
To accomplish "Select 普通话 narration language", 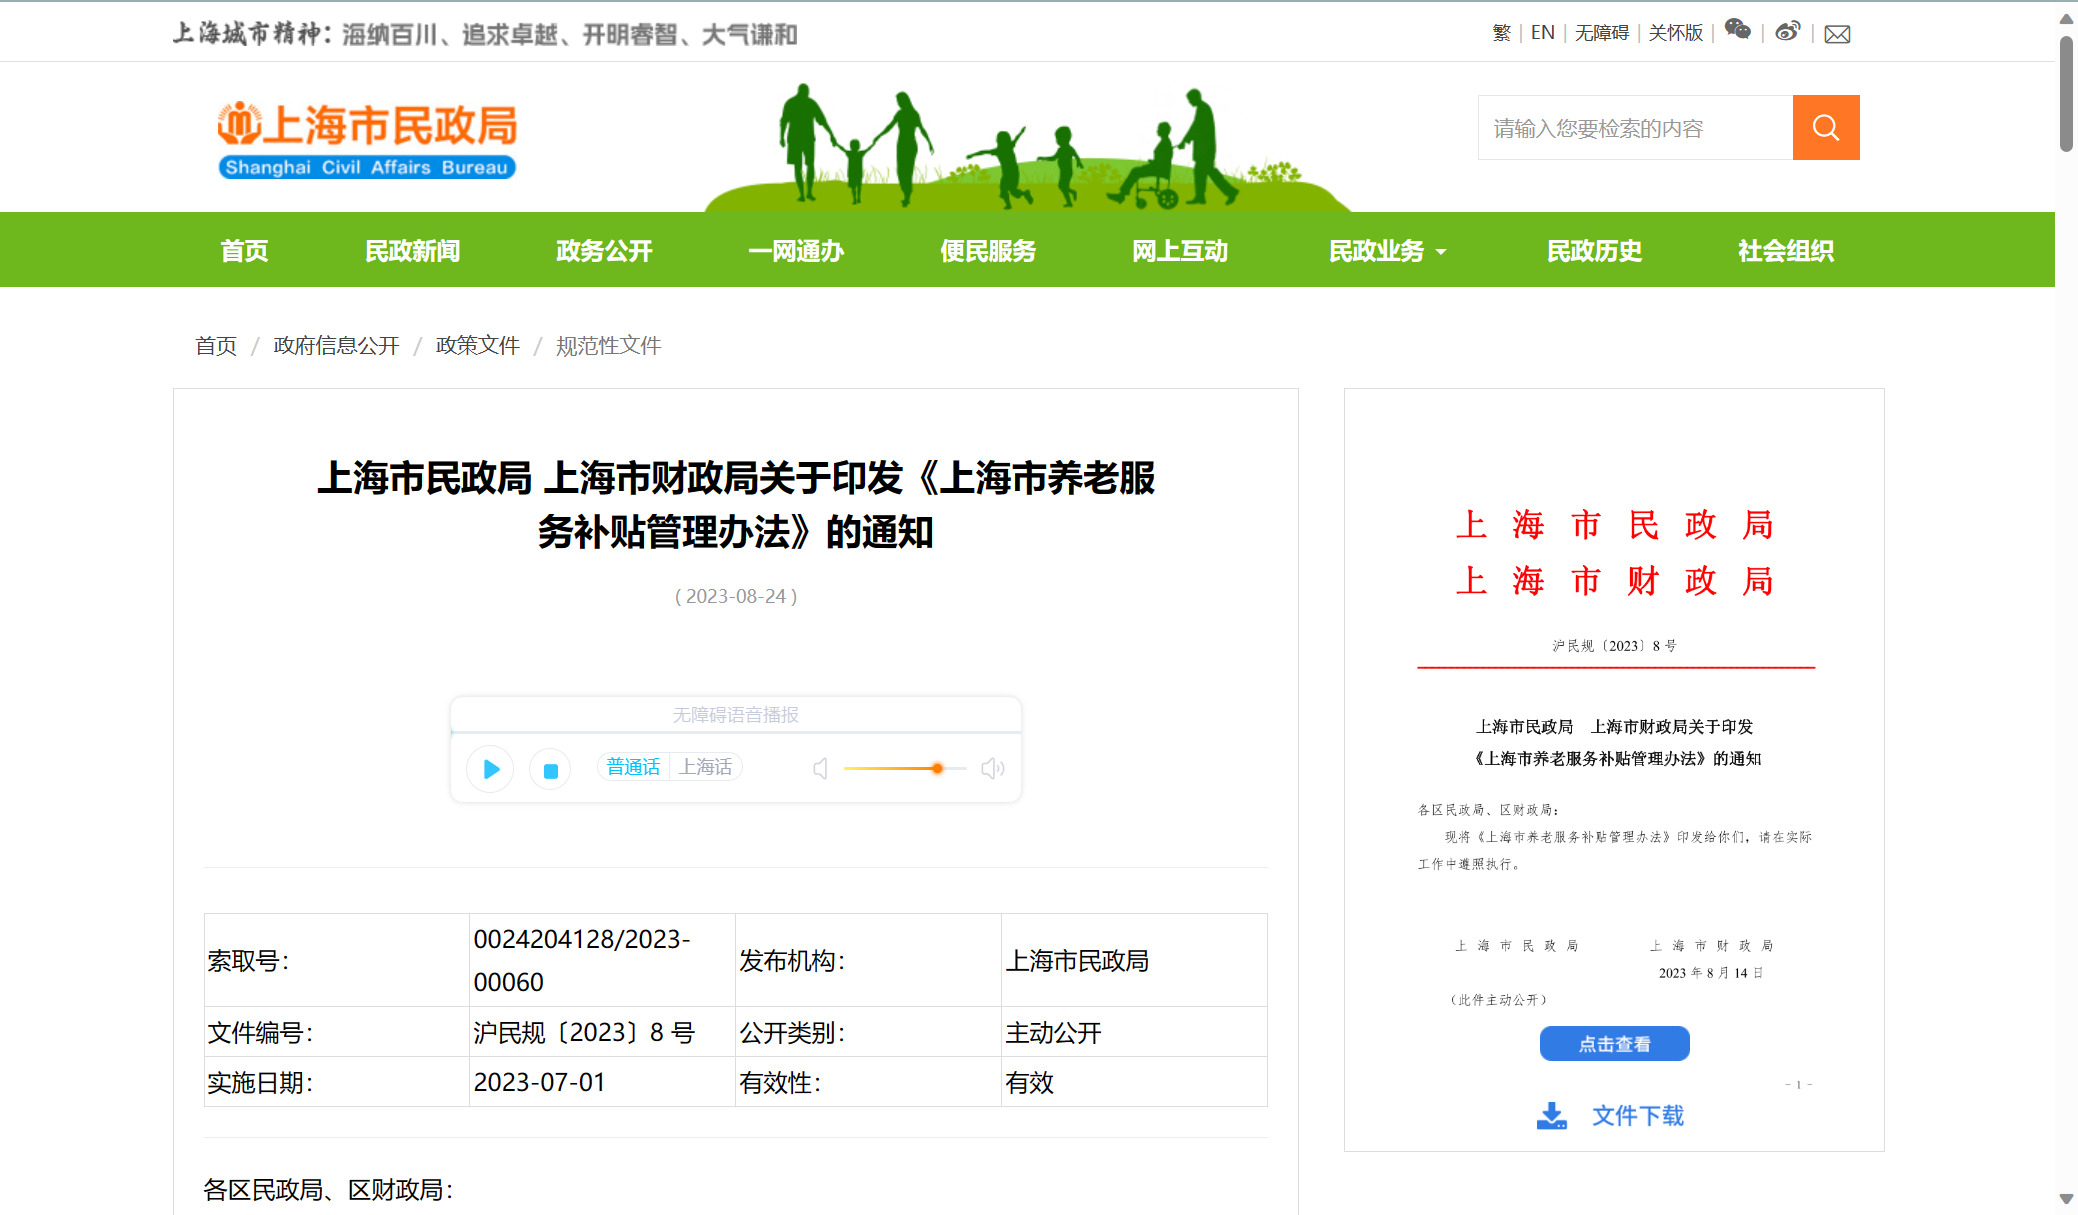I will 633,767.
